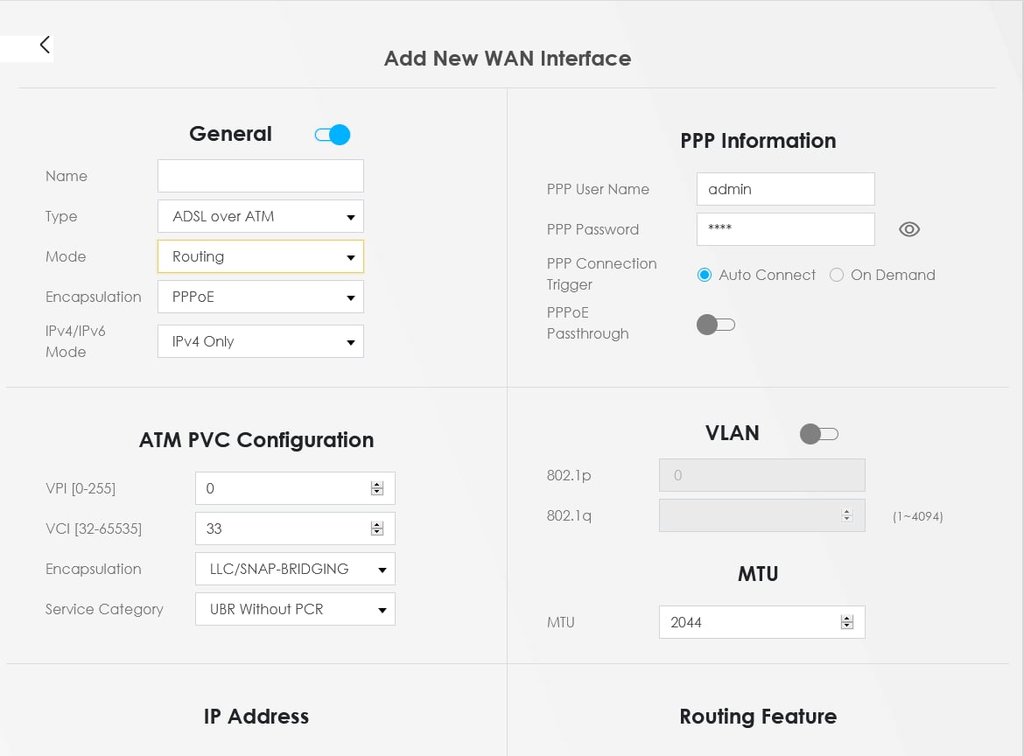This screenshot has width=1024, height=756.
Task: Open the Type dropdown showing ADSL over ATM
Action: 261,216
